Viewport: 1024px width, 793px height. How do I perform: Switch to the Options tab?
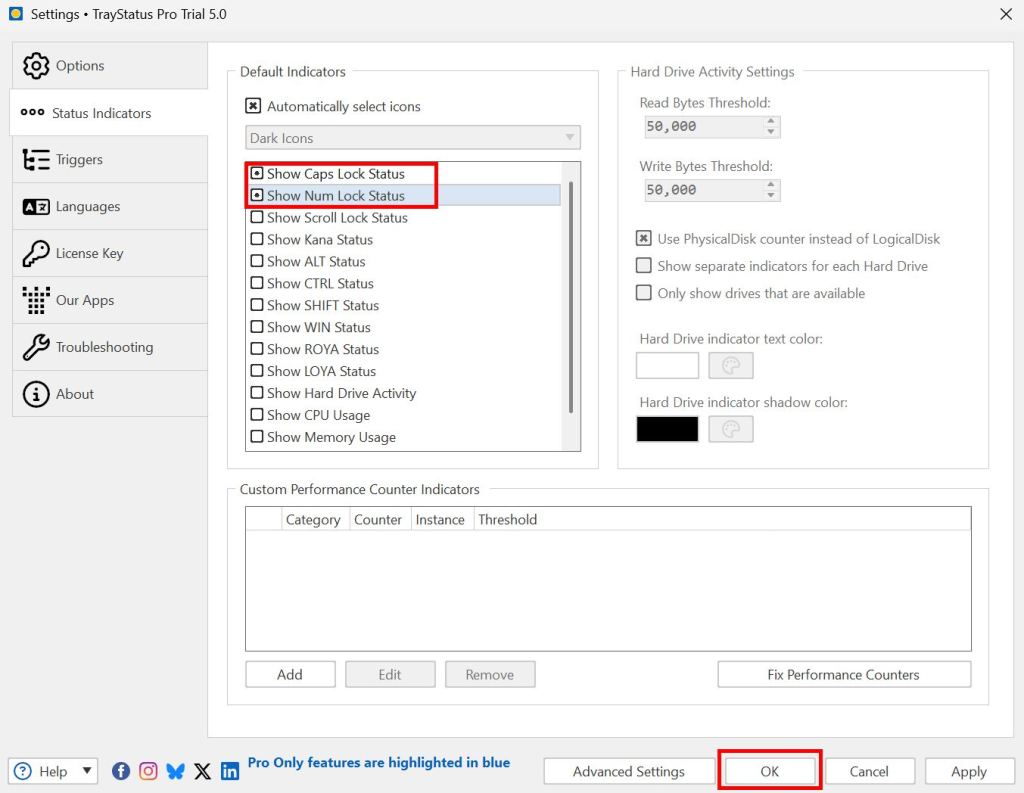point(110,65)
